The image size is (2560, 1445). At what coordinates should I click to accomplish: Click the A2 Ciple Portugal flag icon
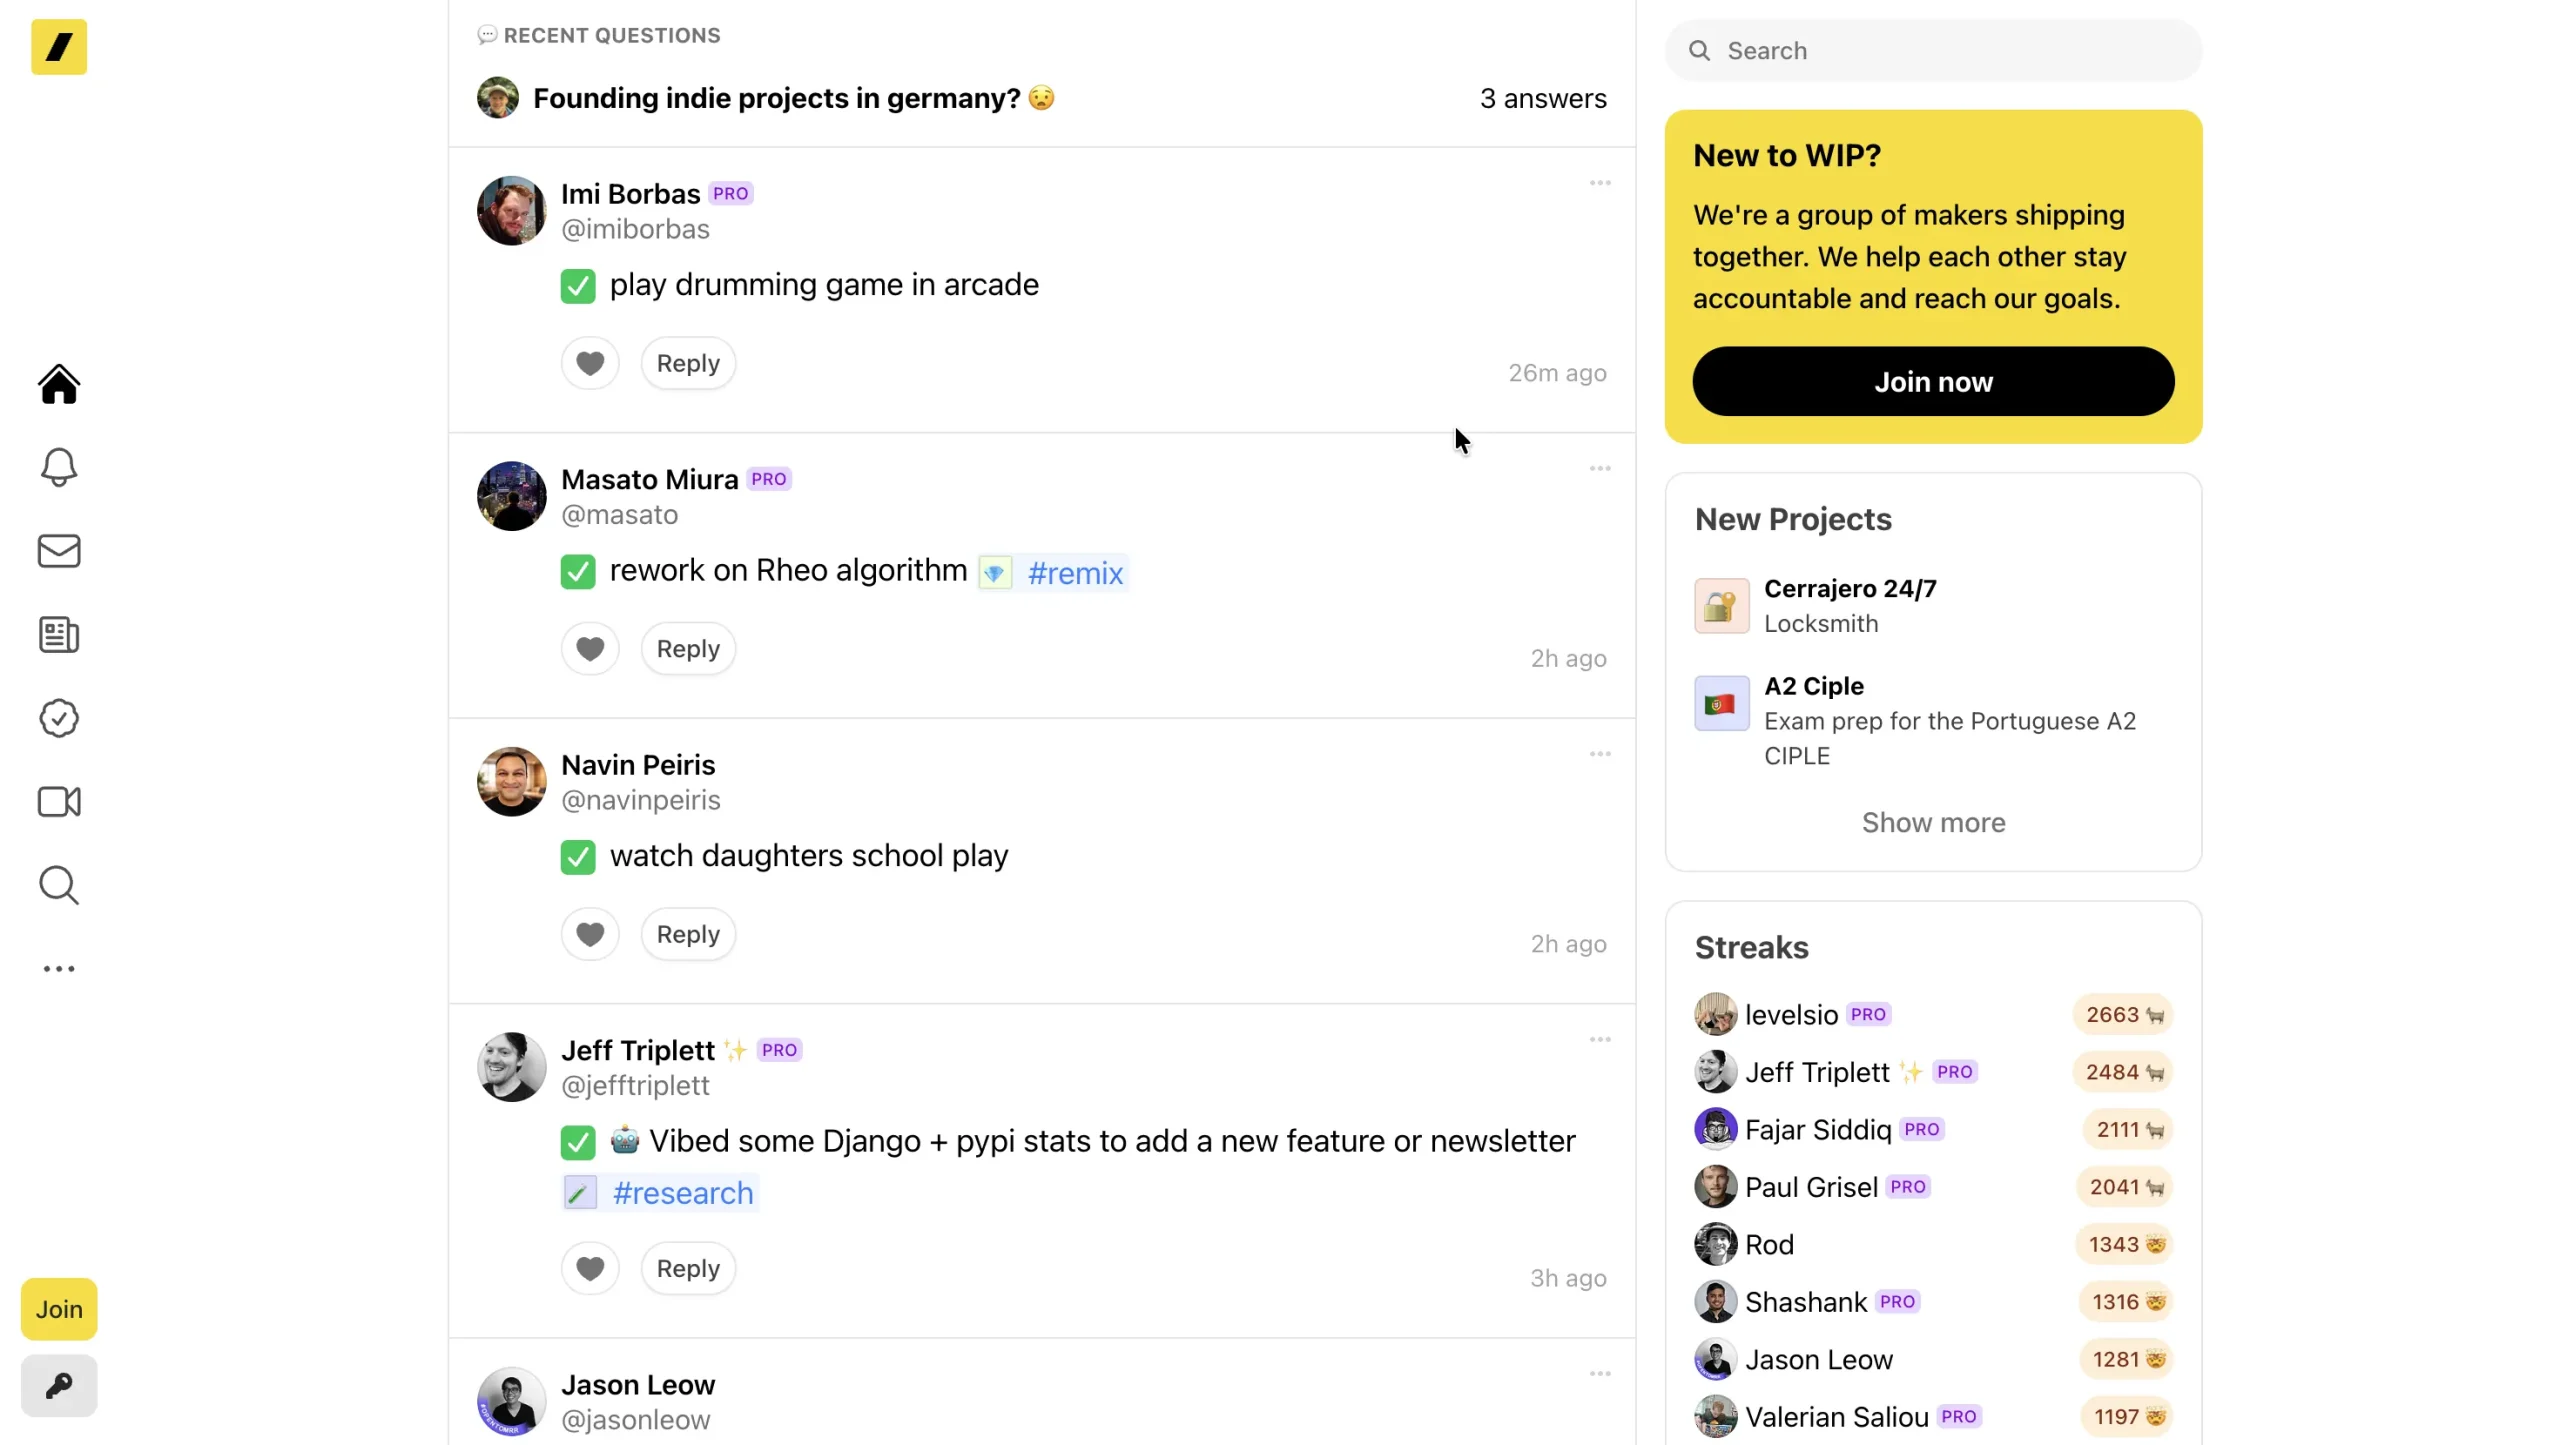click(1722, 703)
